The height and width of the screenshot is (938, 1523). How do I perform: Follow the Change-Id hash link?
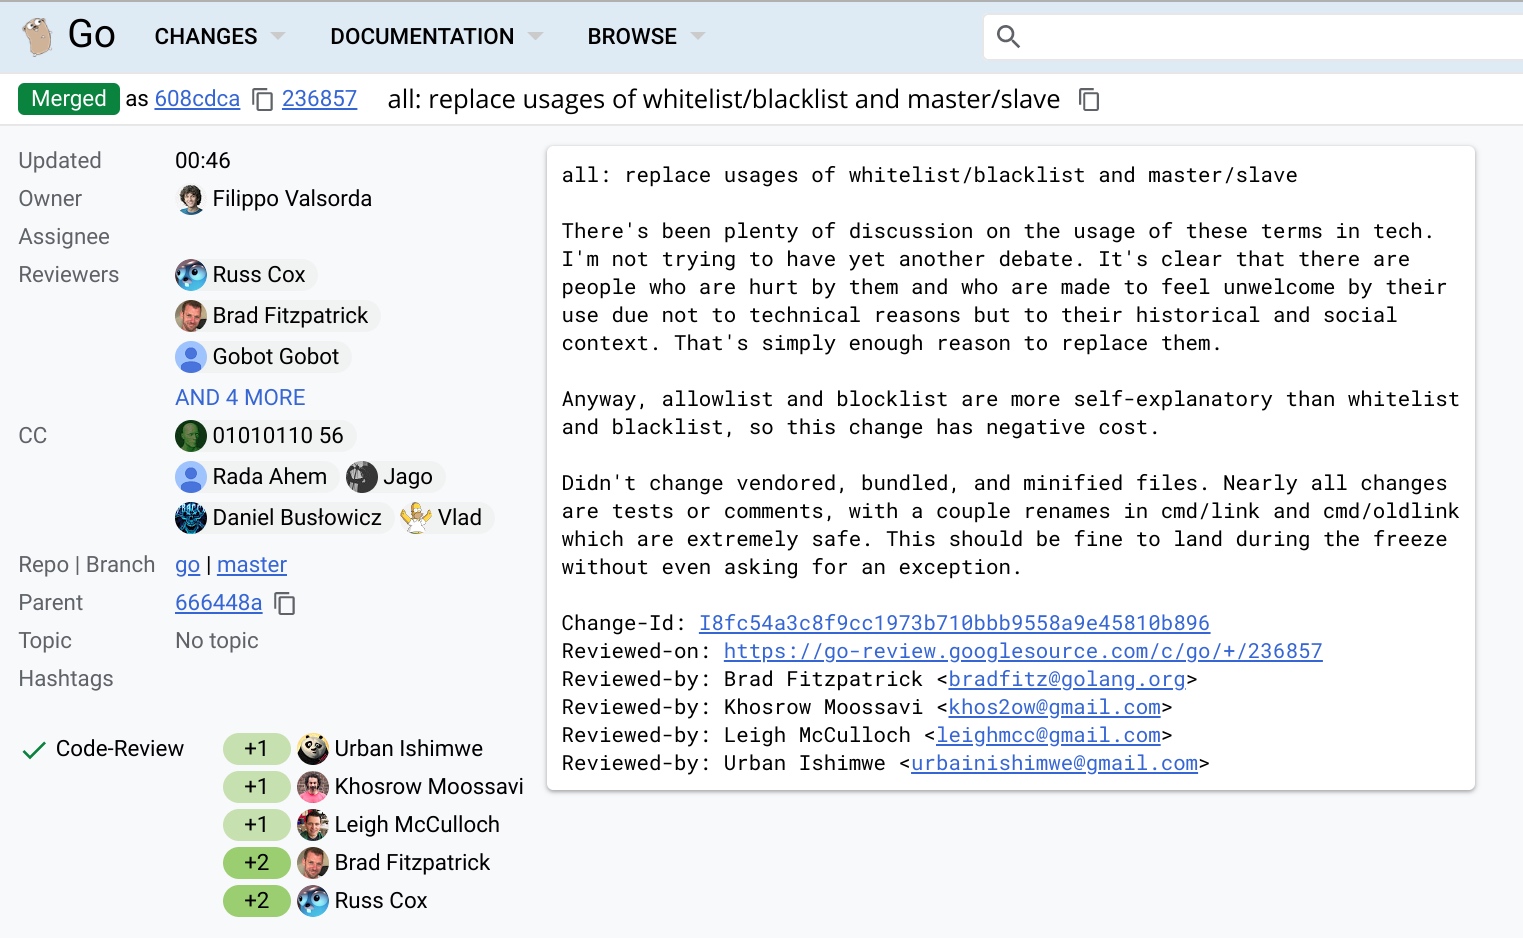click(953, 623)
